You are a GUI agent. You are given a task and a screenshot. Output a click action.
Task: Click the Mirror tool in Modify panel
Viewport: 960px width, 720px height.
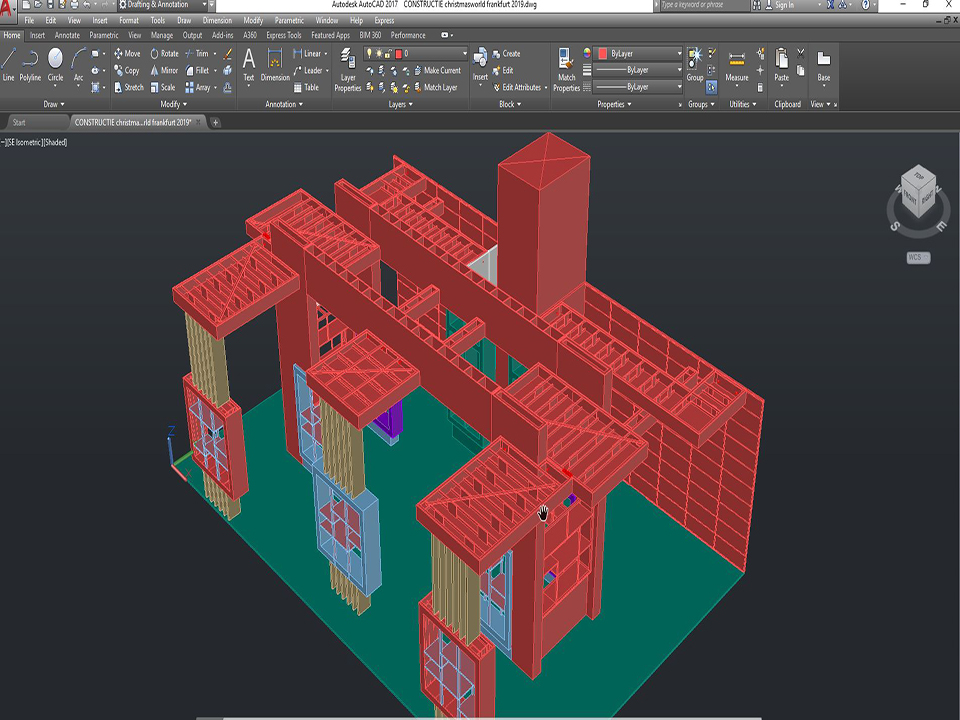pos(164,71)
